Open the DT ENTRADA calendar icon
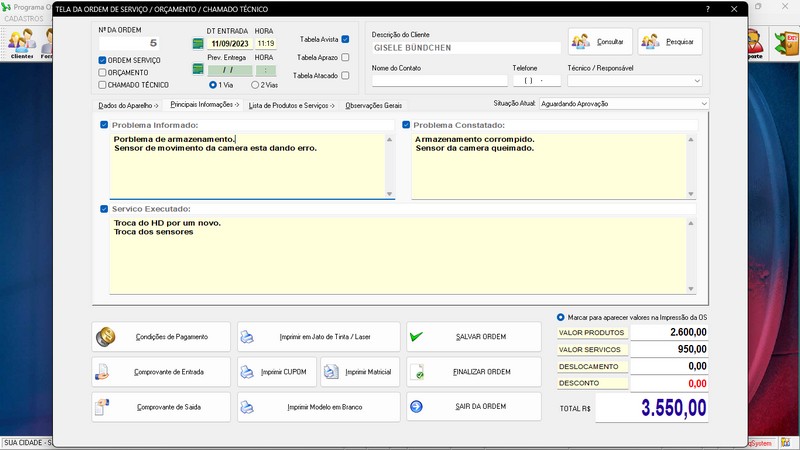The height and width of the screenshot is (450, 800). pyautogui.click(x=198, y=44)
